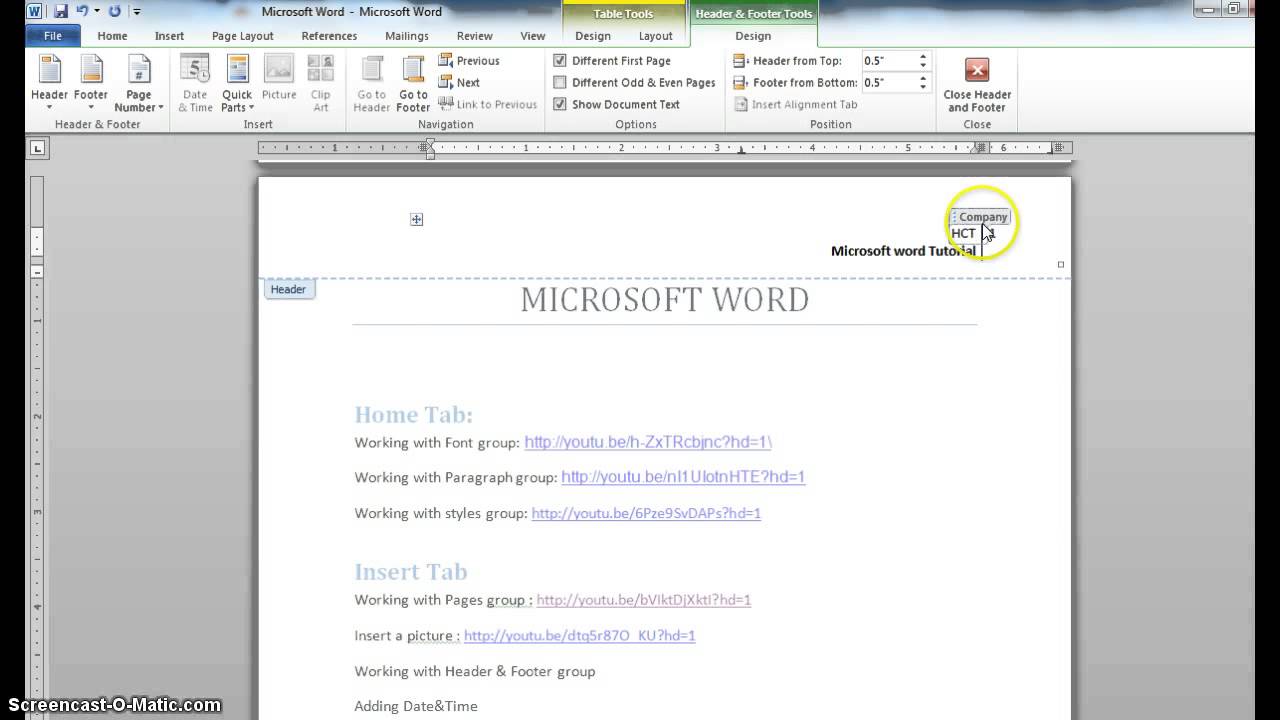Open the Footer dropdown gallery
This screenshot has height=720, width=1280.
click(90, 84)
